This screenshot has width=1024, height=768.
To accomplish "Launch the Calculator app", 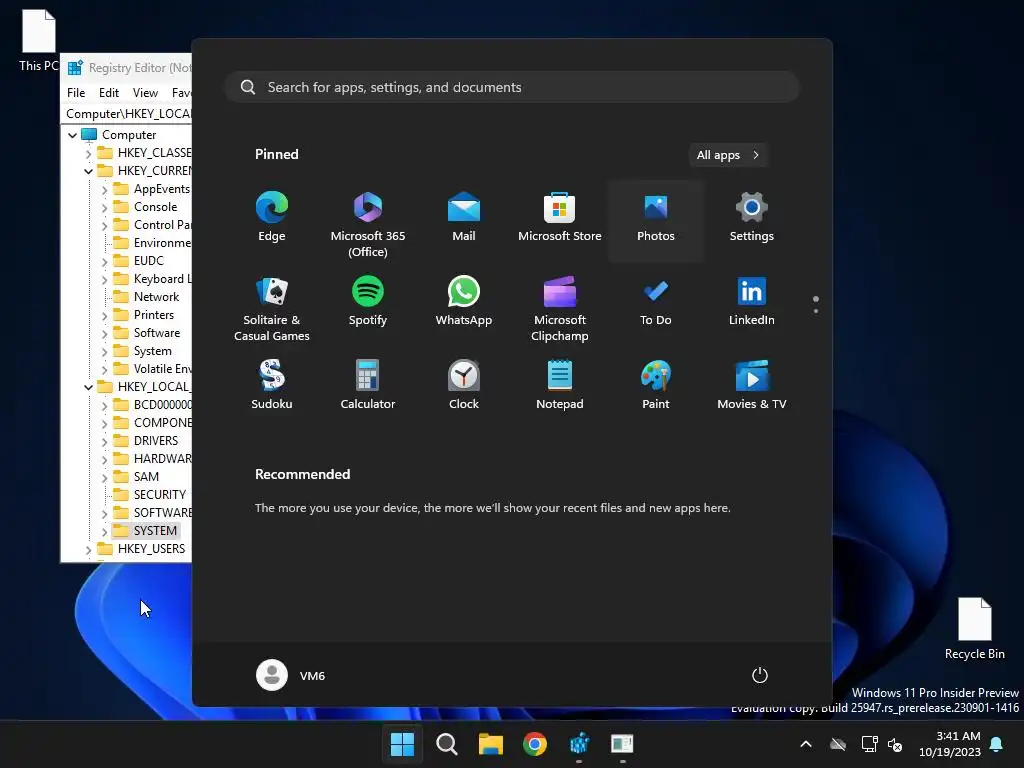I will pos(368,385).
